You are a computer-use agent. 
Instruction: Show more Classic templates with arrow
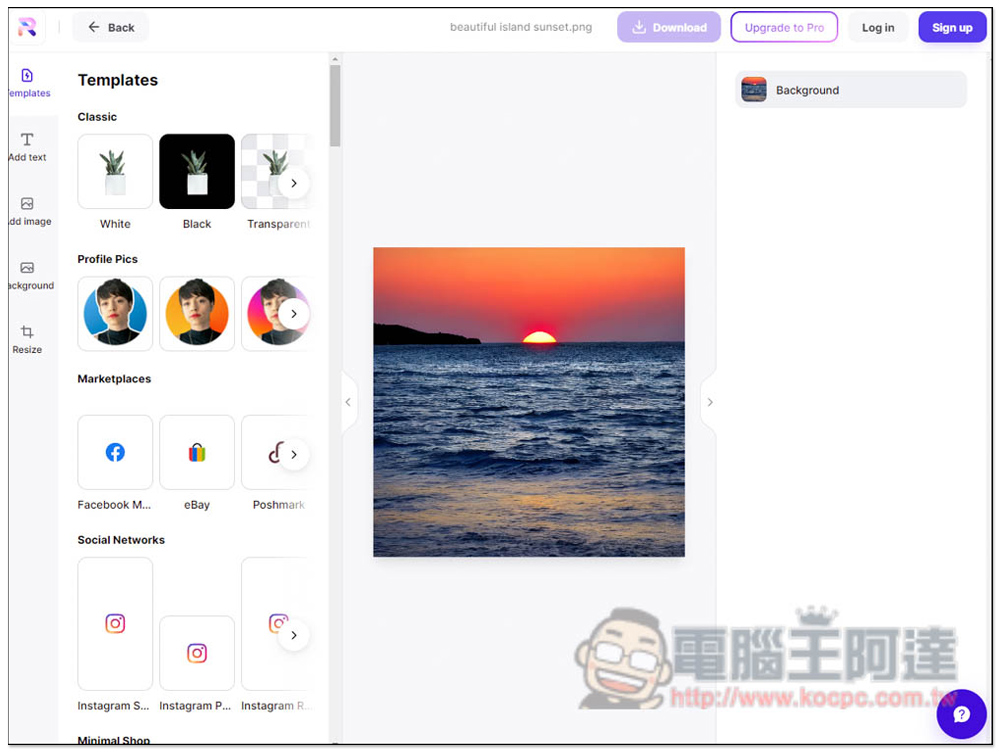click(293, 184)
